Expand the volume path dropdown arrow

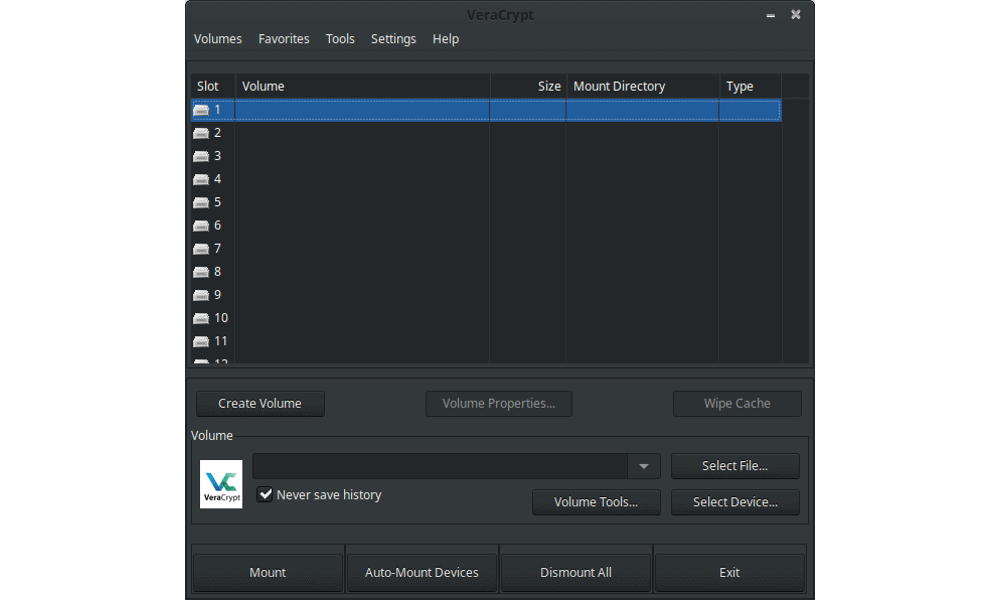[643, 466]
